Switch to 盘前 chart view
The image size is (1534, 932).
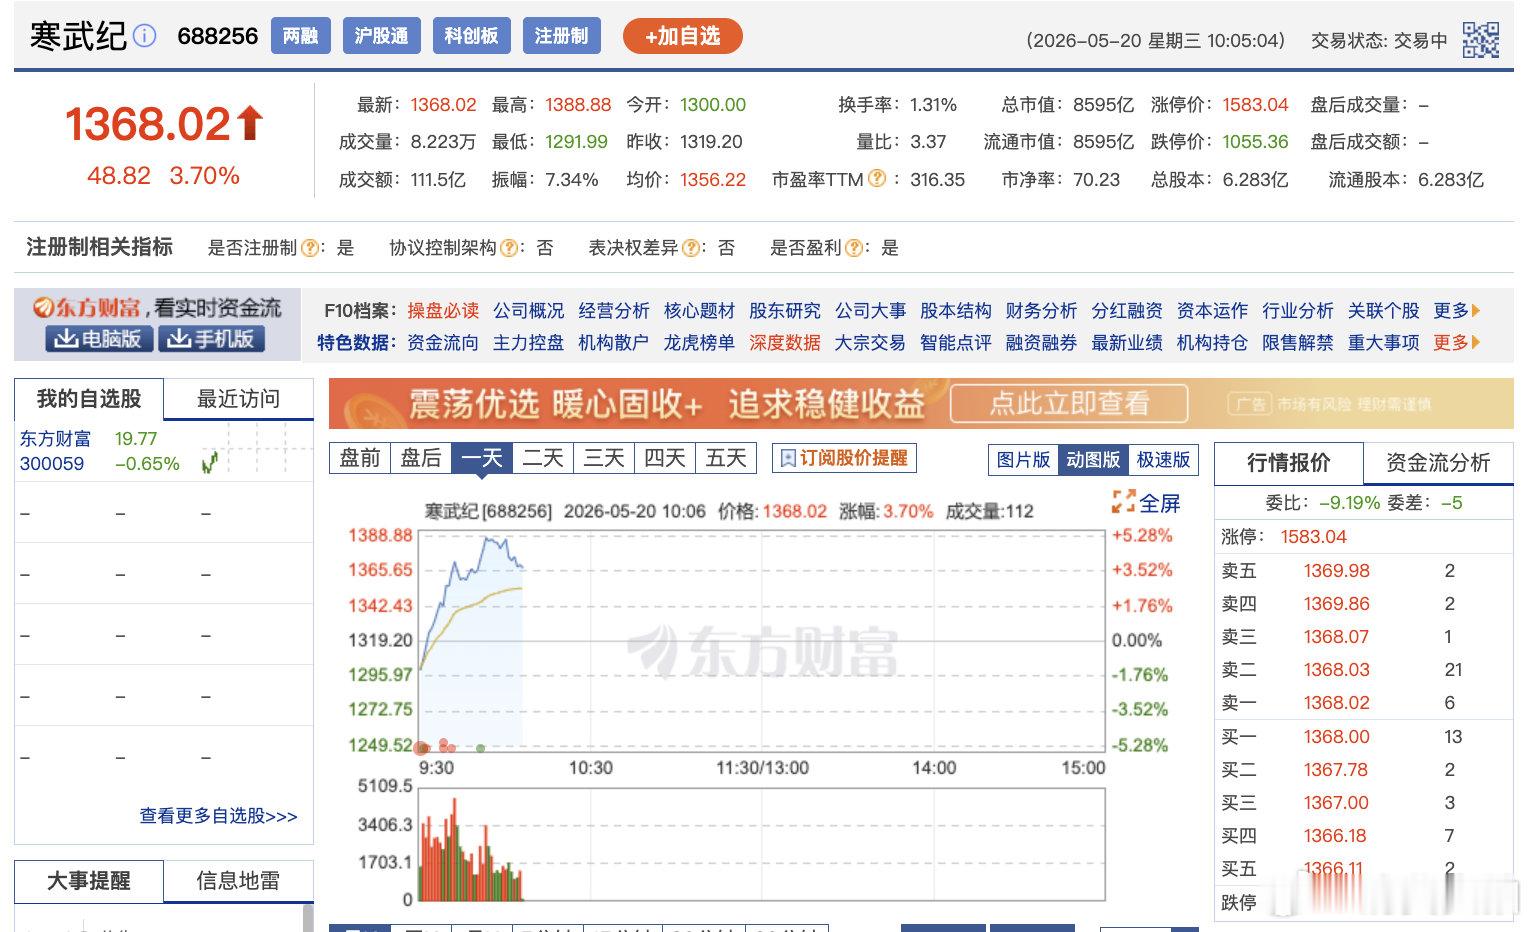[359, 458]
